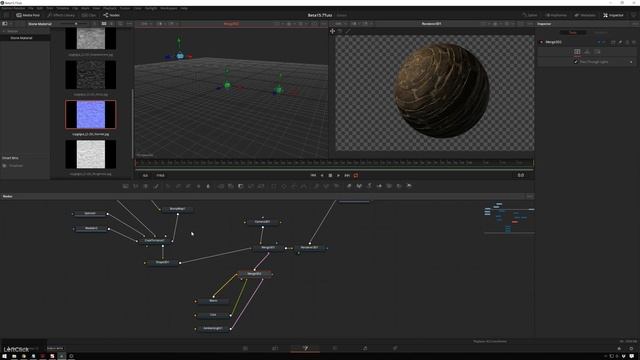Open the left viewer zoom dropdown
Screen dimensions: 640x360
146,24
